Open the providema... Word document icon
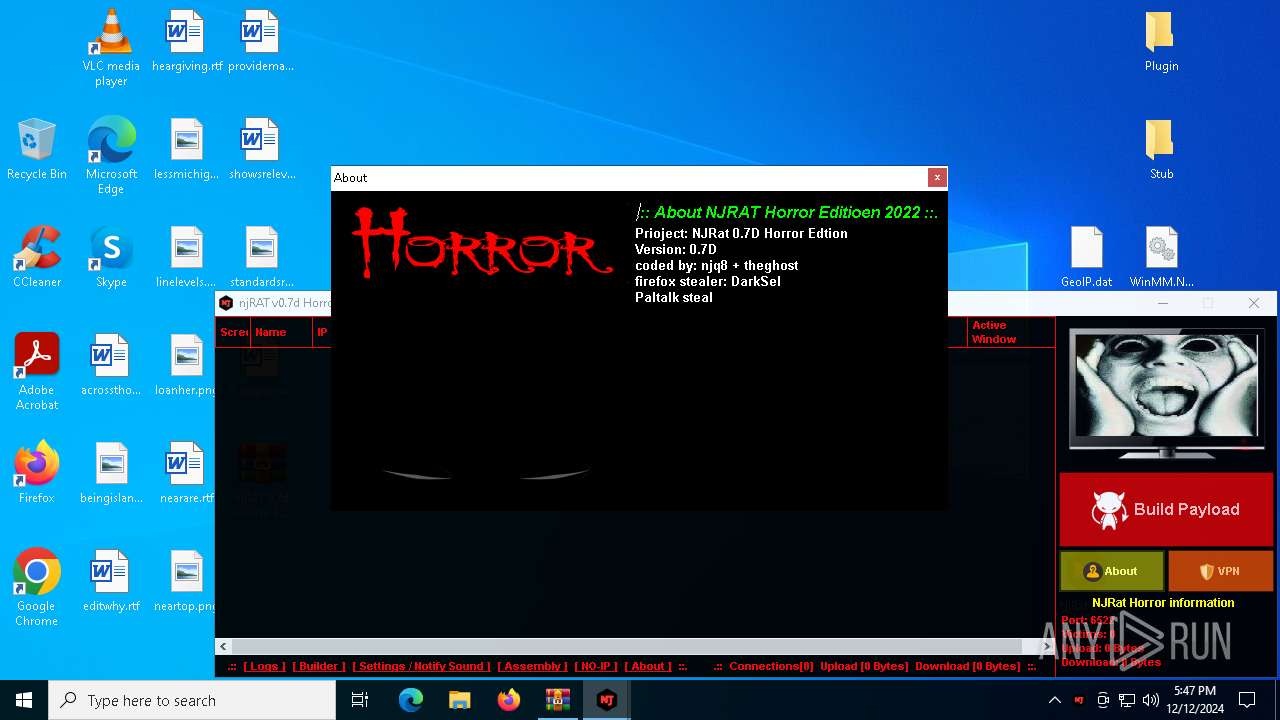Image resolution: width=1280 pixels, height=720 pixels. (261, 41)
